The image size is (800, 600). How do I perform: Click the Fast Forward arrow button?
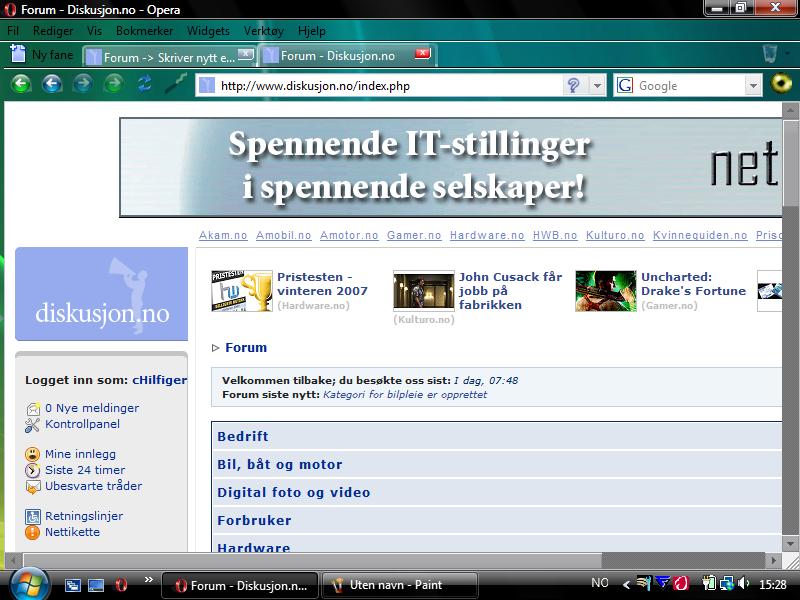pos(114,84)
